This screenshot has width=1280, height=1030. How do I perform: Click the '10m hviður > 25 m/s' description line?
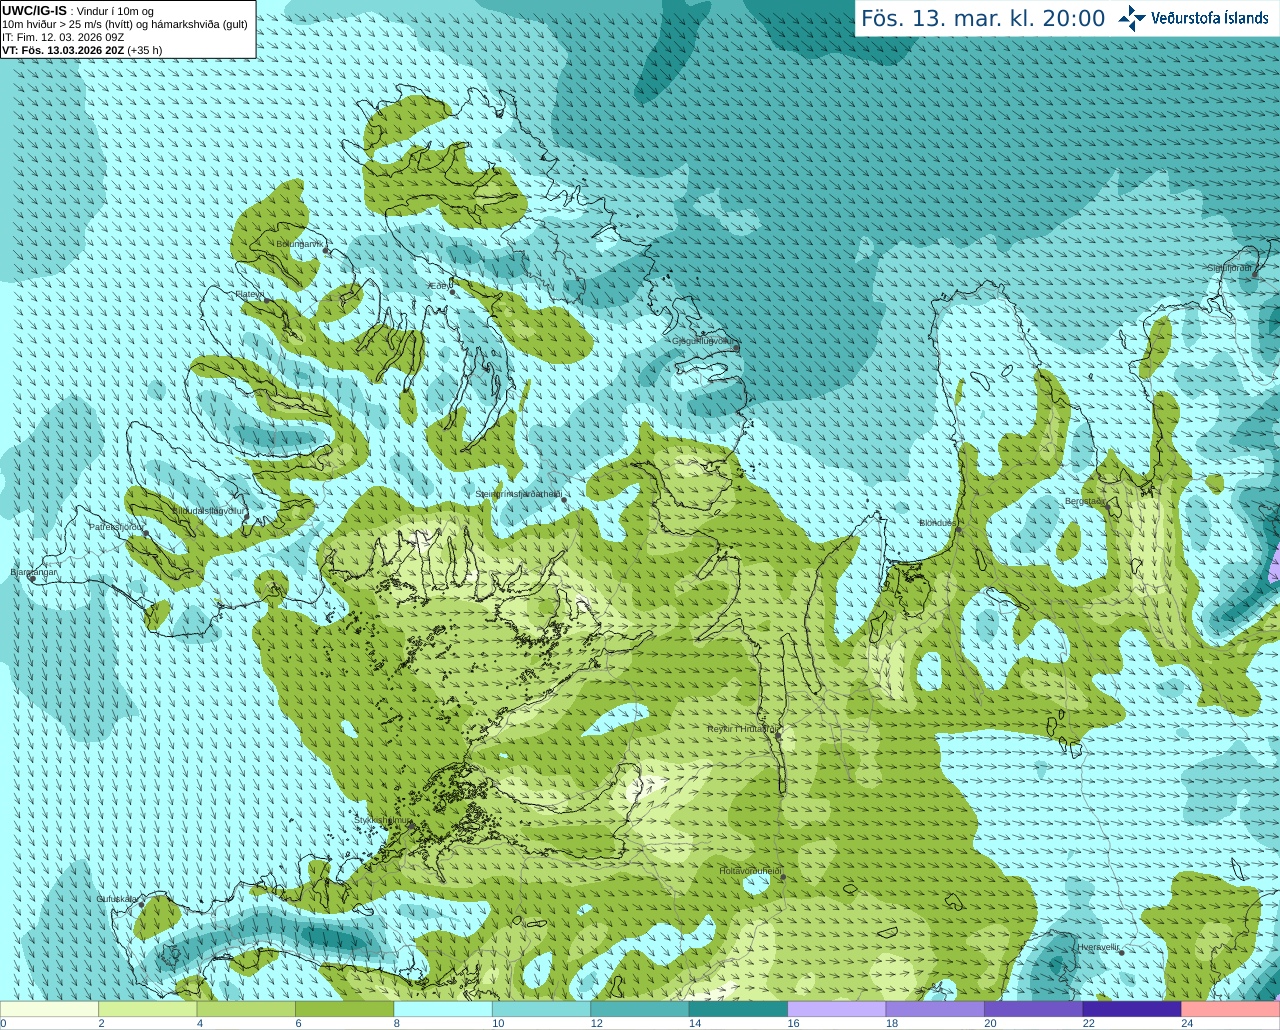pyautogui.click(x=125, y=24)
